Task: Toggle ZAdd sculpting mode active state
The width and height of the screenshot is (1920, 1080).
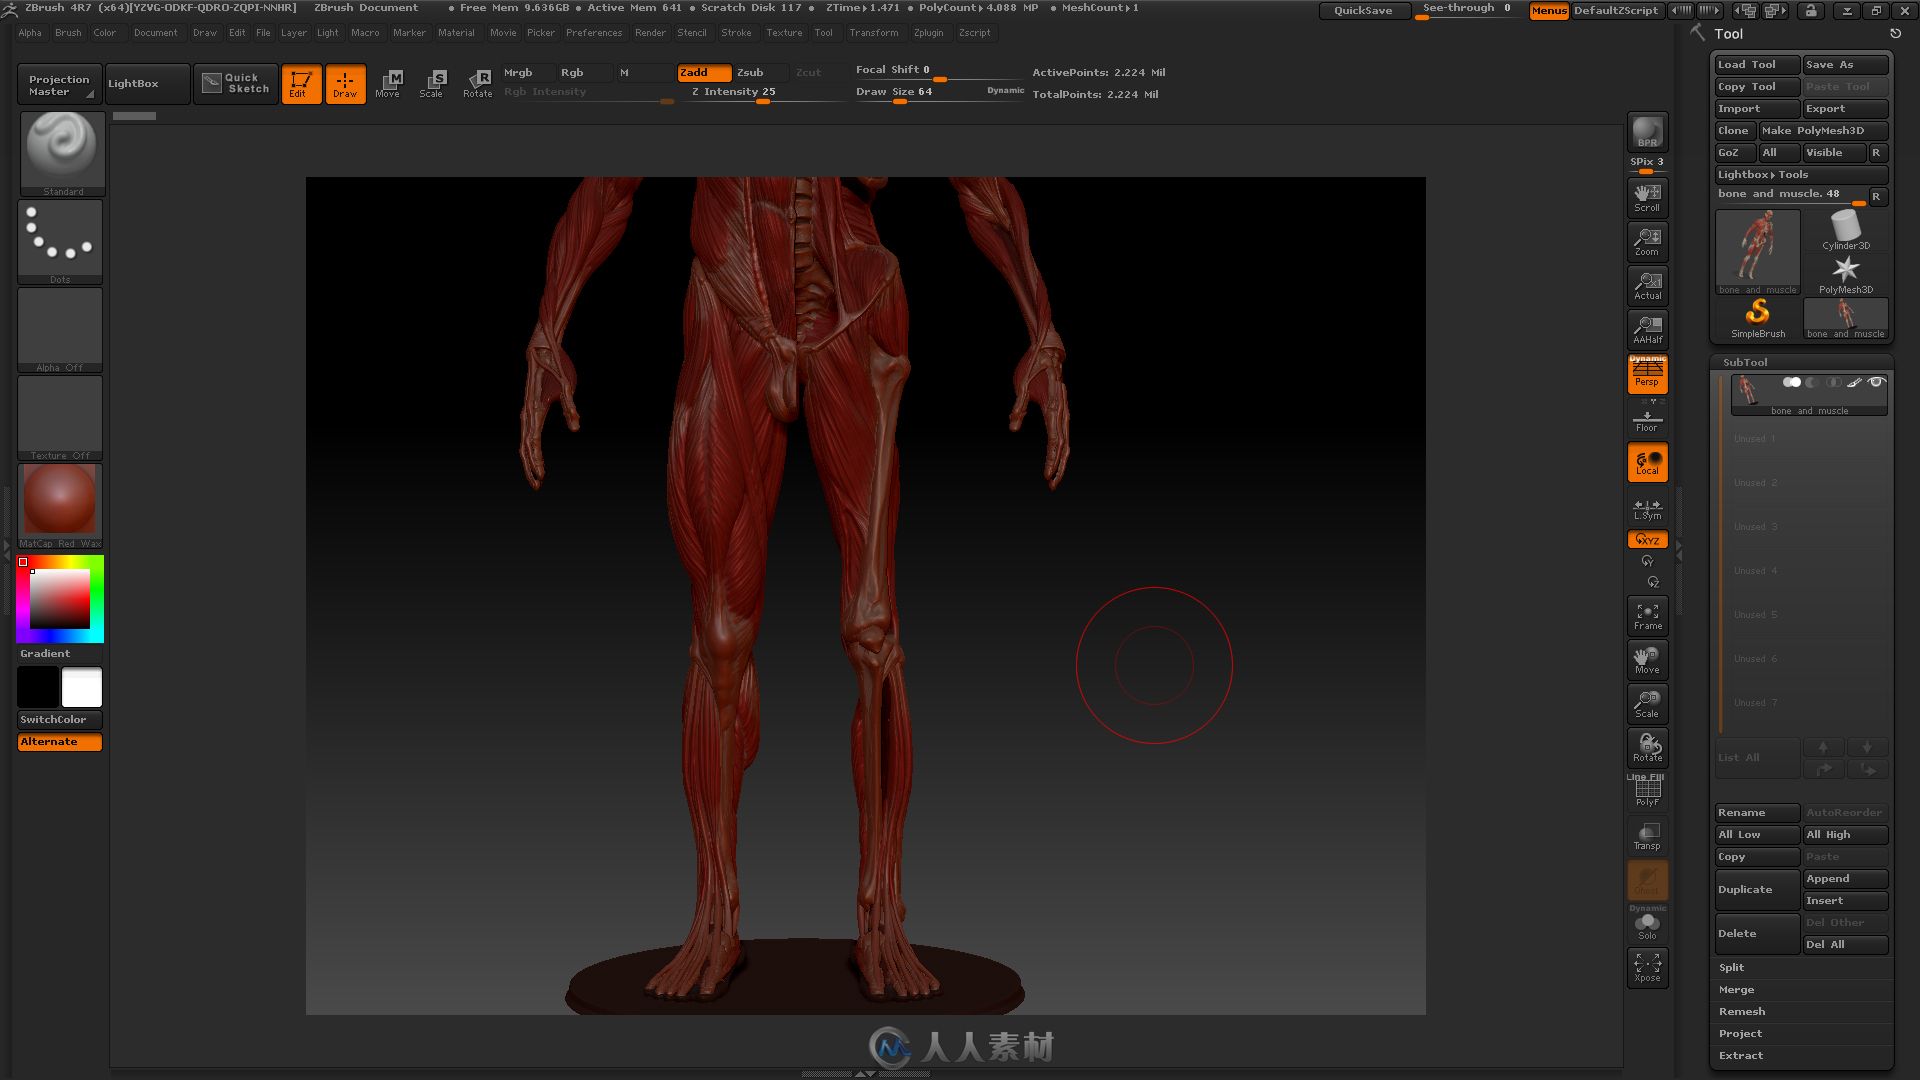Action: (x=695, y=71)
